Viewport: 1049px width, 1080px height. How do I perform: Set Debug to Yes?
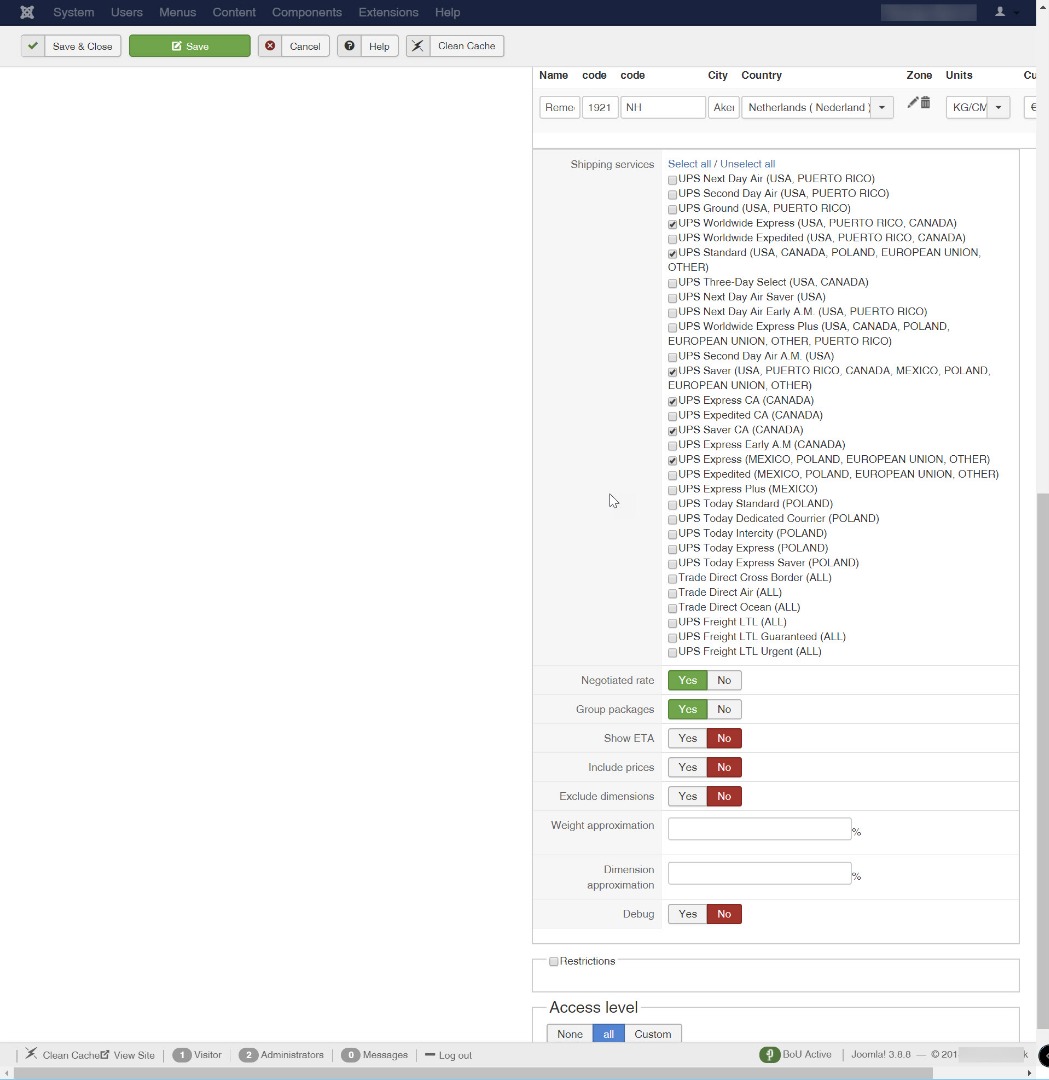click(x=687, y=913)
